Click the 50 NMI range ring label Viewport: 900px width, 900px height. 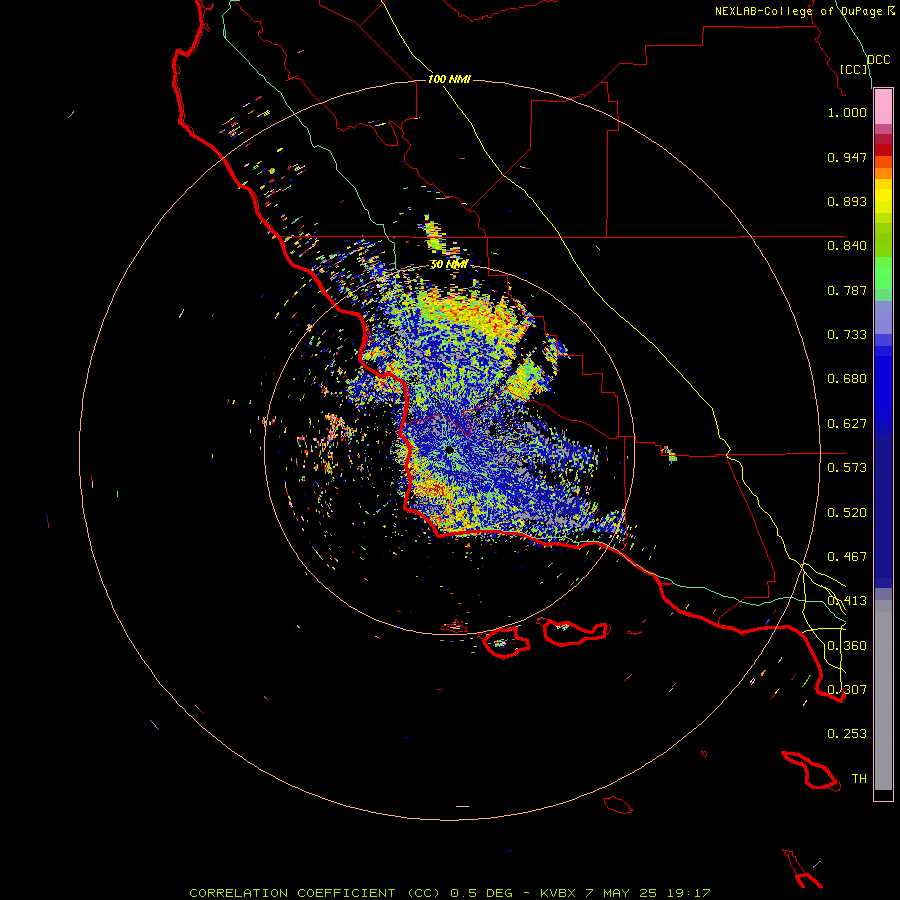tap(449, 264)
